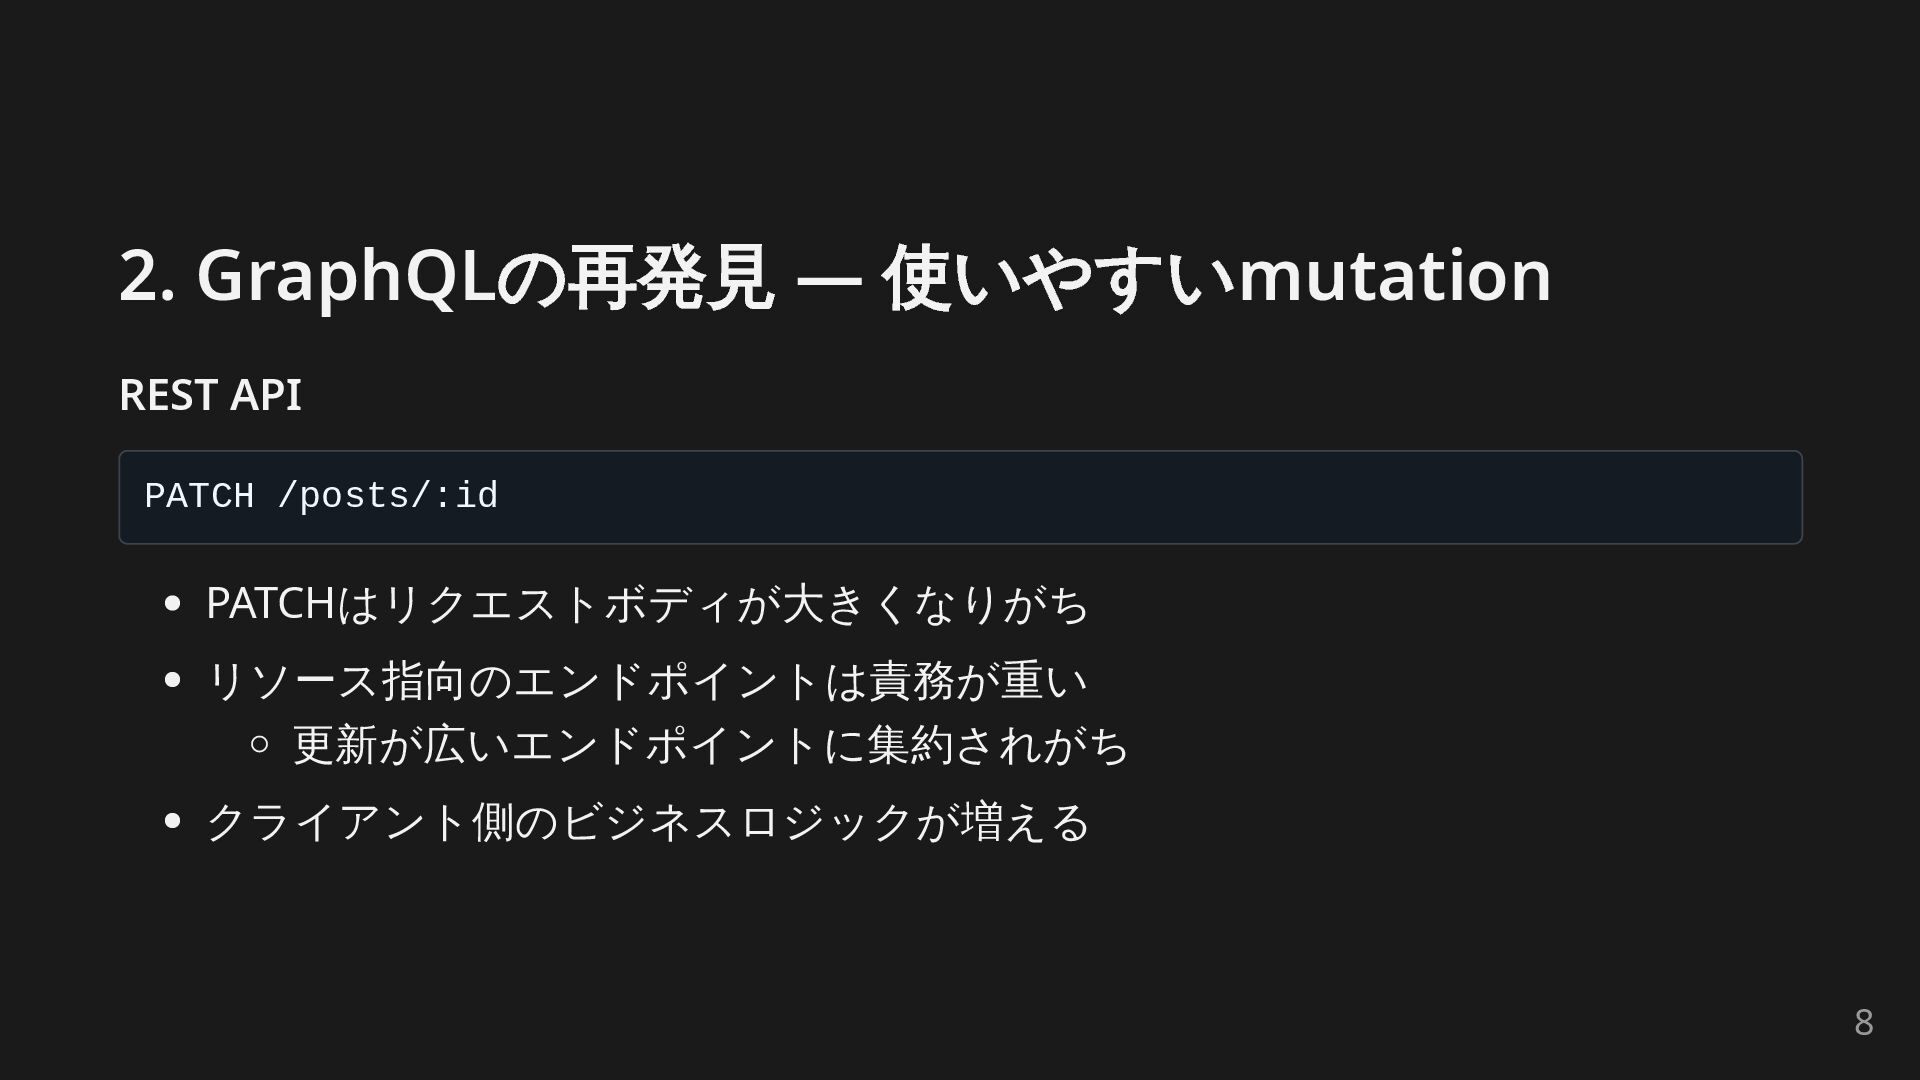Click the 再発見 text in the heading
The image size is (1920, 1080).
(671, 277)
